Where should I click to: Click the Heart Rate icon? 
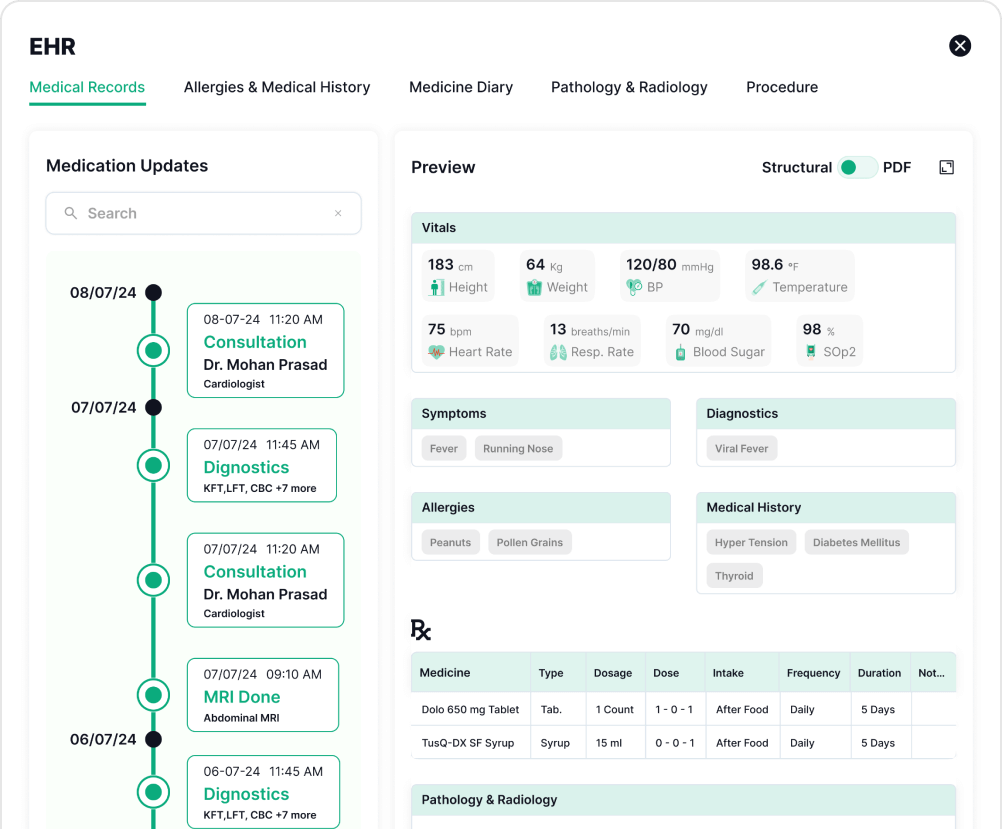tap(436, 352)
